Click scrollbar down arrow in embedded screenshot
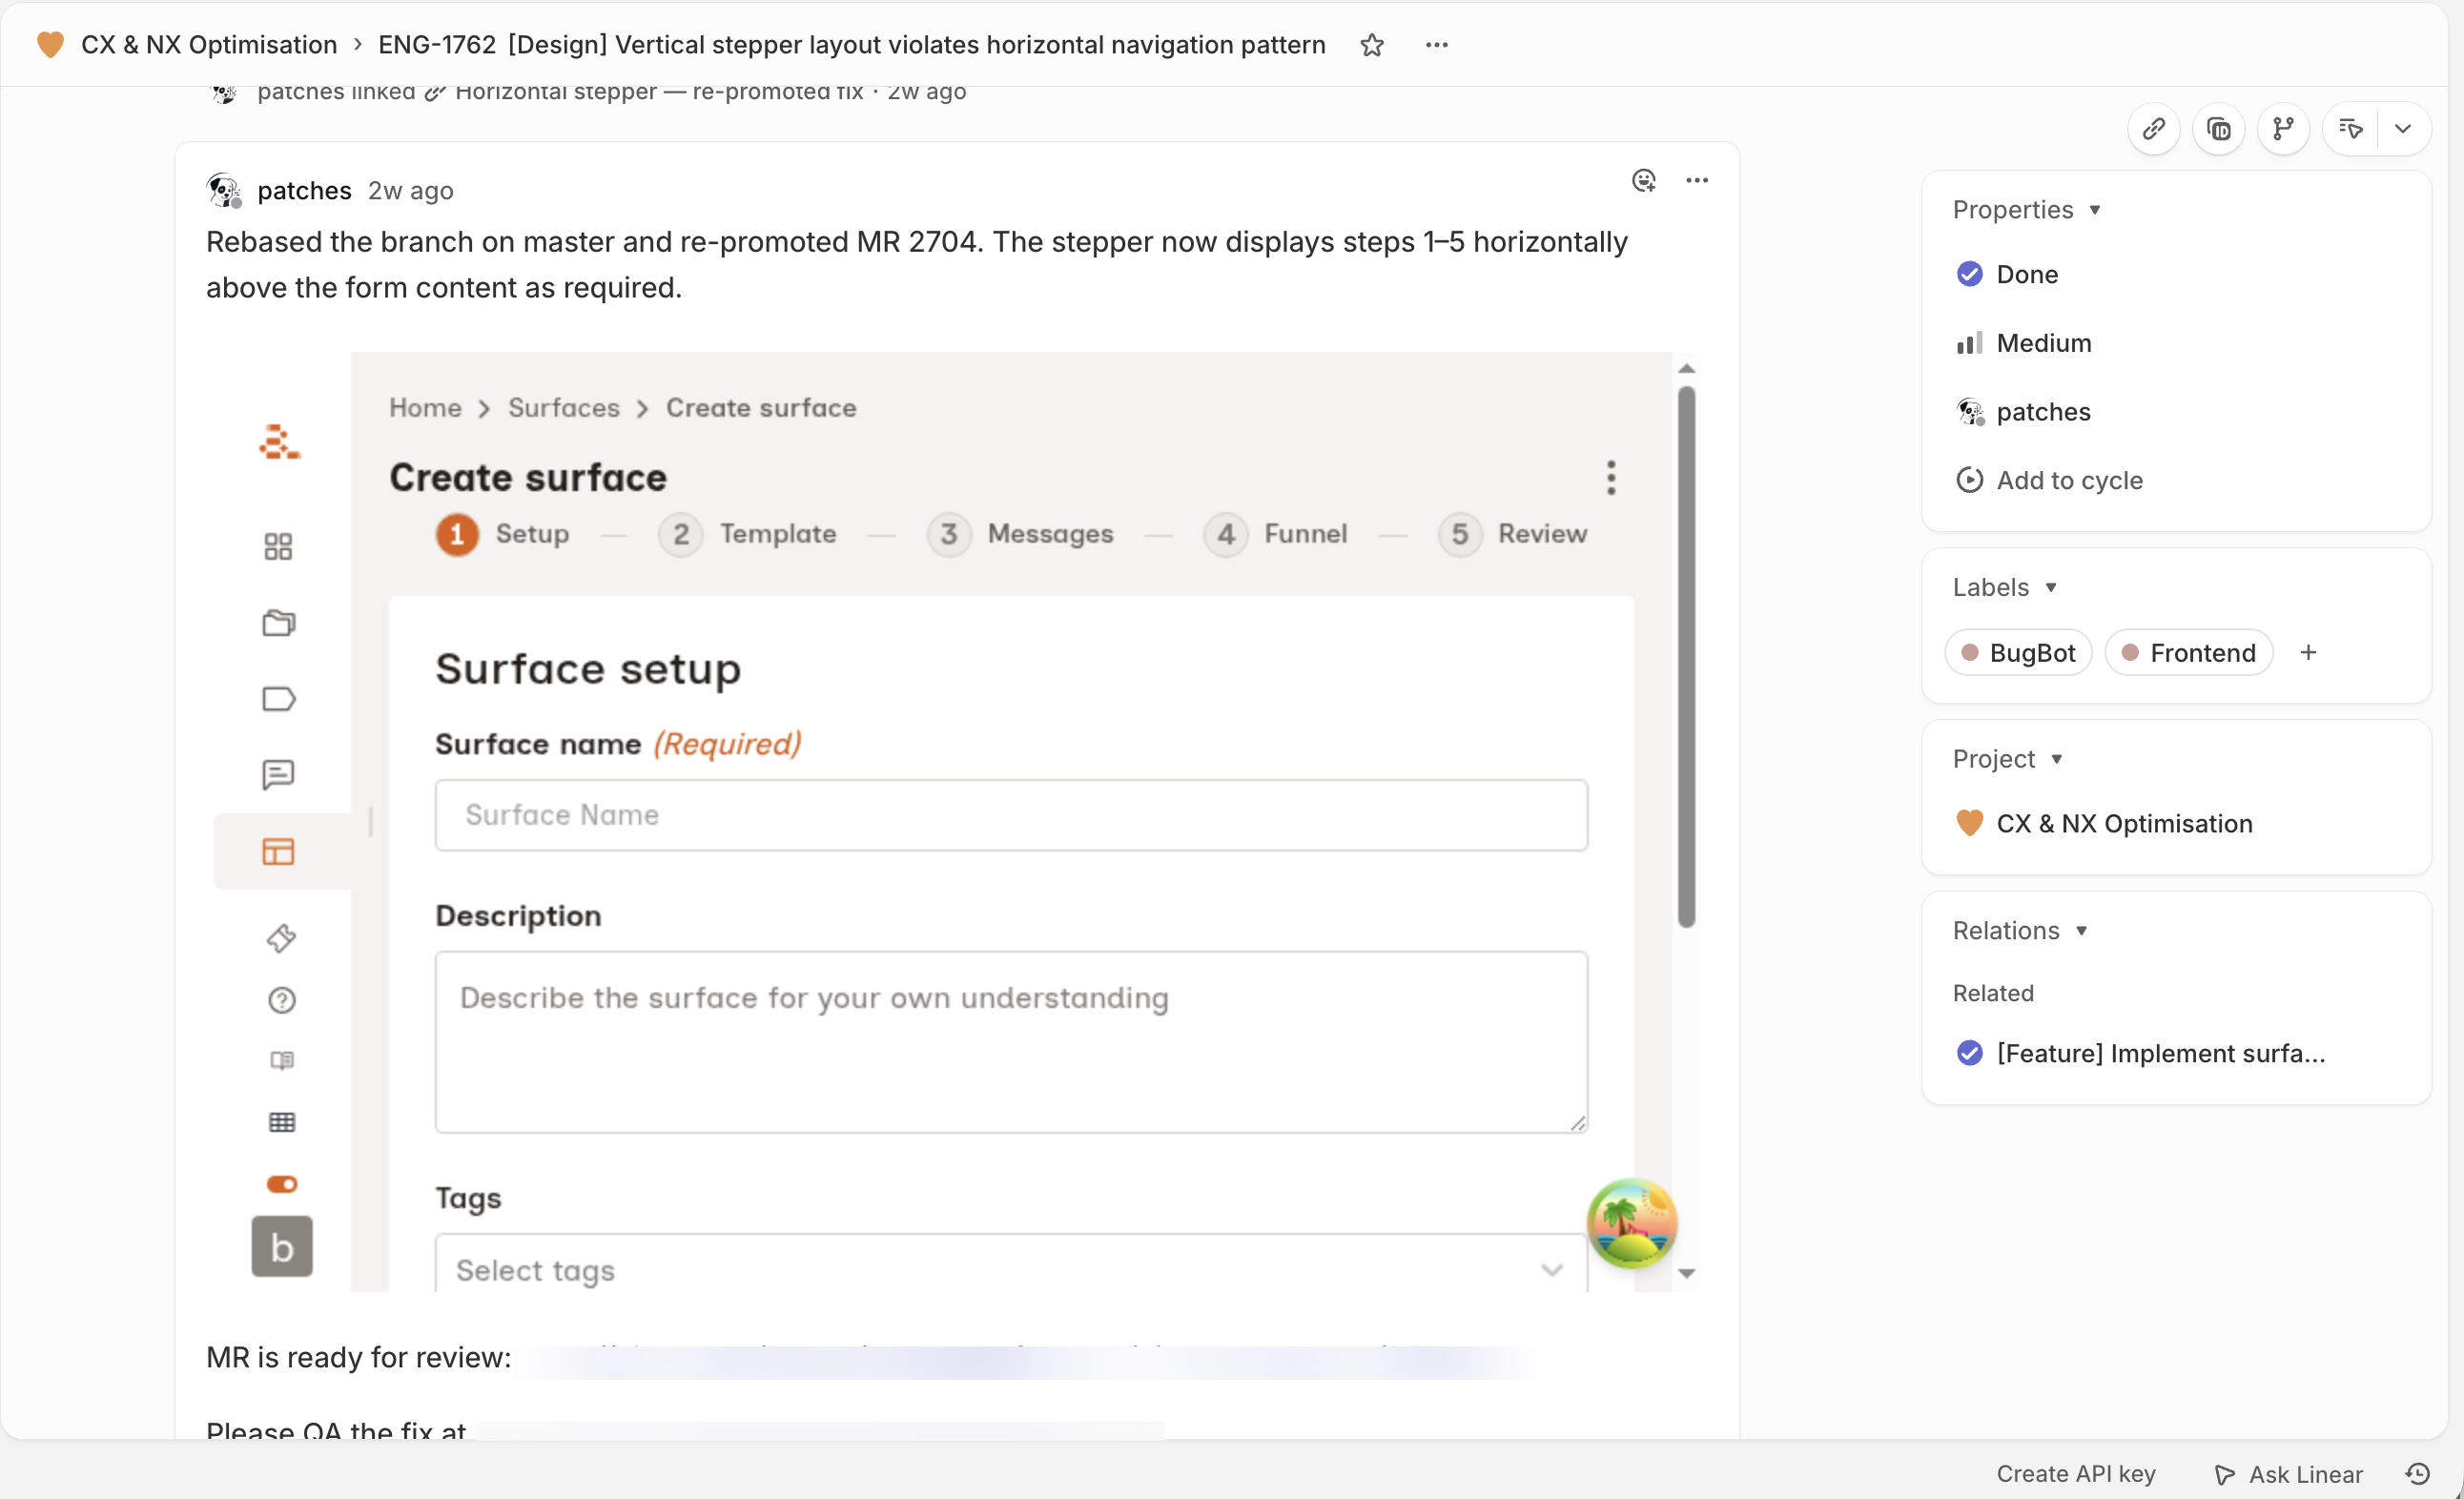Image resolution: width=2464 pixels, height=1499 pixels. [1686, 1273]
